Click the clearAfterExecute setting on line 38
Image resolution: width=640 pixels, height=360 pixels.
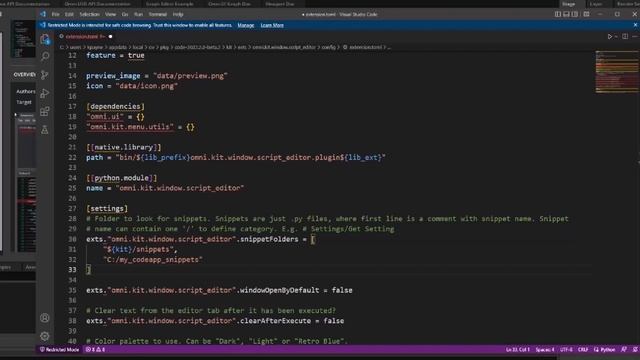[276, 321]
